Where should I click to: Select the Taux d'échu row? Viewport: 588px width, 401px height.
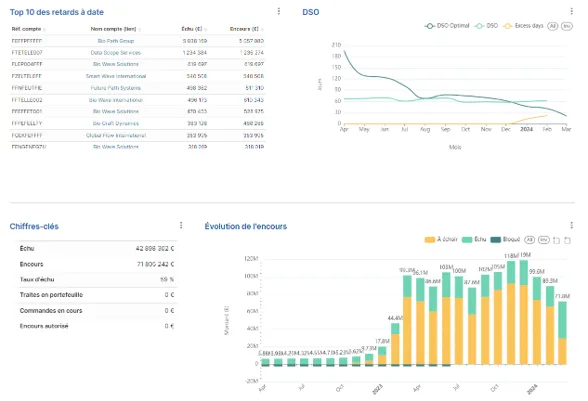click(x=97, y=279)
